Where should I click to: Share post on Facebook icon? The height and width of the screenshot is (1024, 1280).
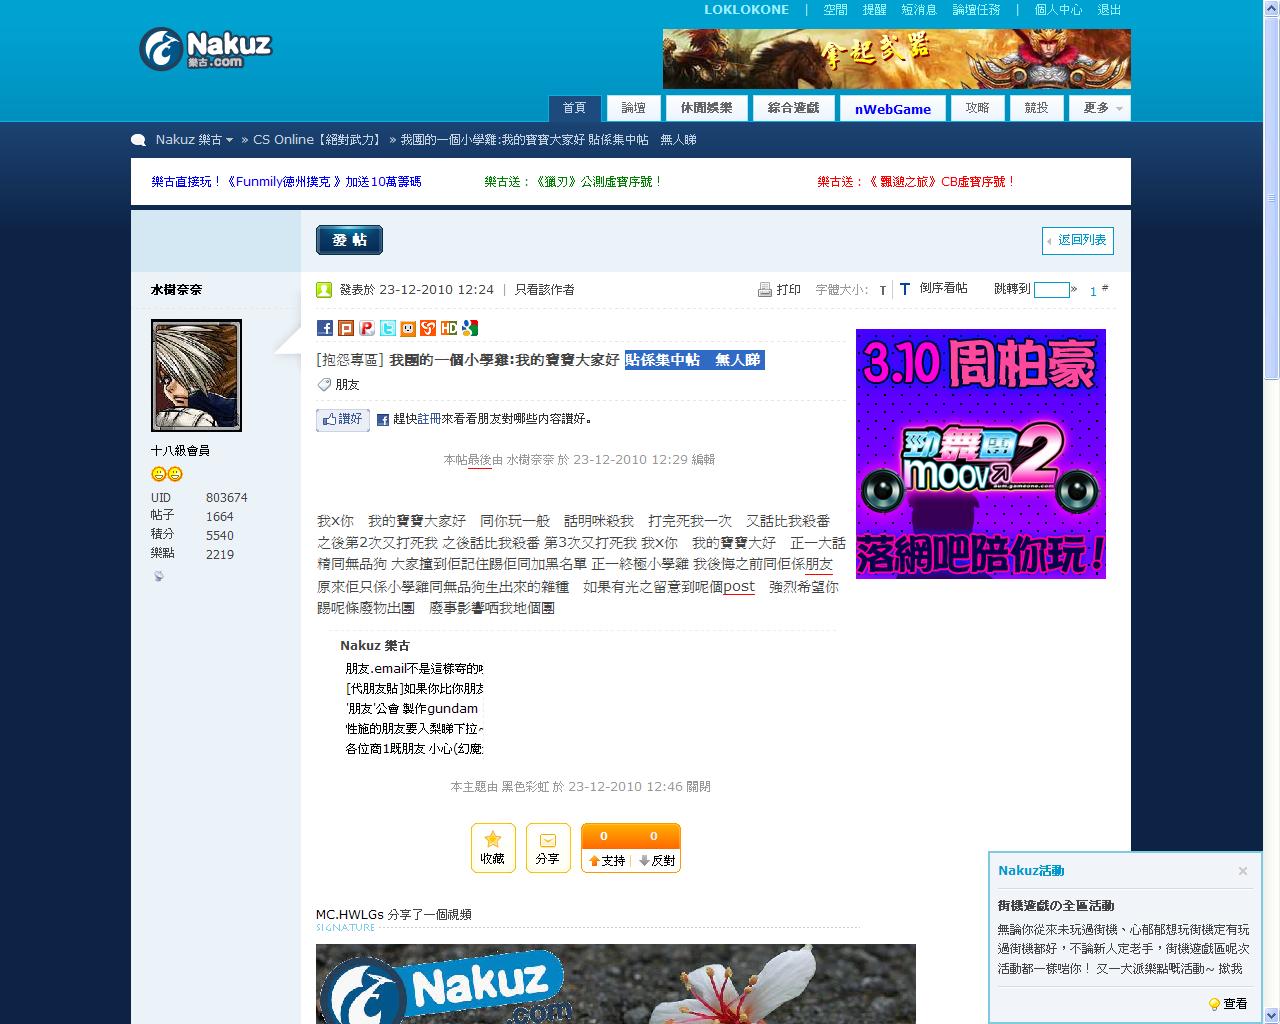(x=325, y=328)
